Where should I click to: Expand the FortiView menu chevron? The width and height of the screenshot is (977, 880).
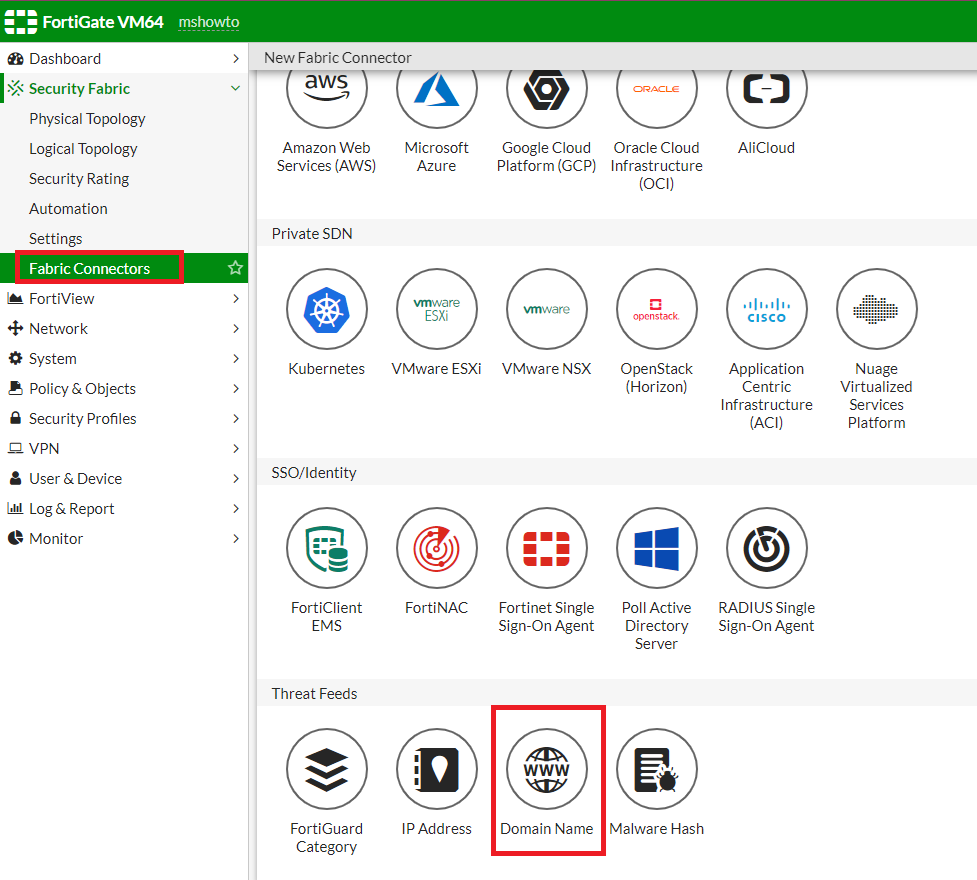236,299
